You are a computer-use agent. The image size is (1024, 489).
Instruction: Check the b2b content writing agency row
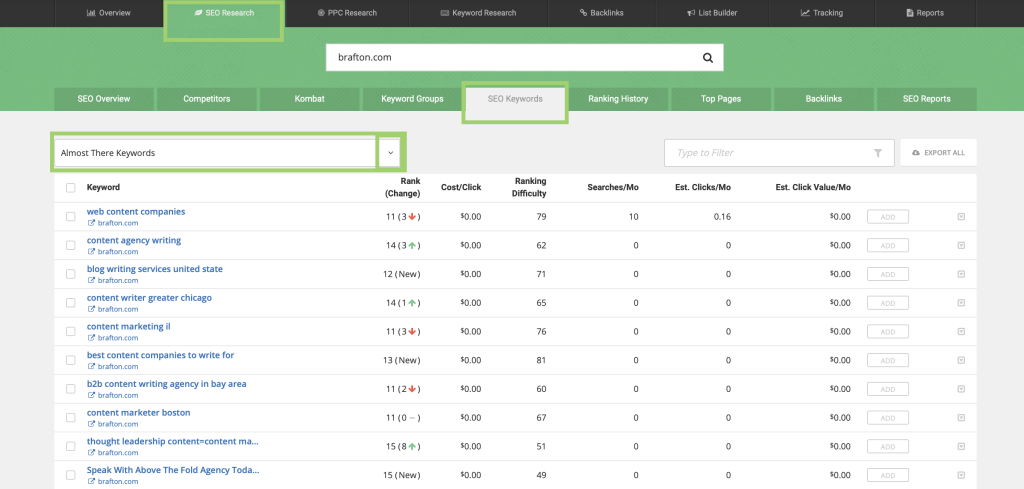click(x=71, y=389)
